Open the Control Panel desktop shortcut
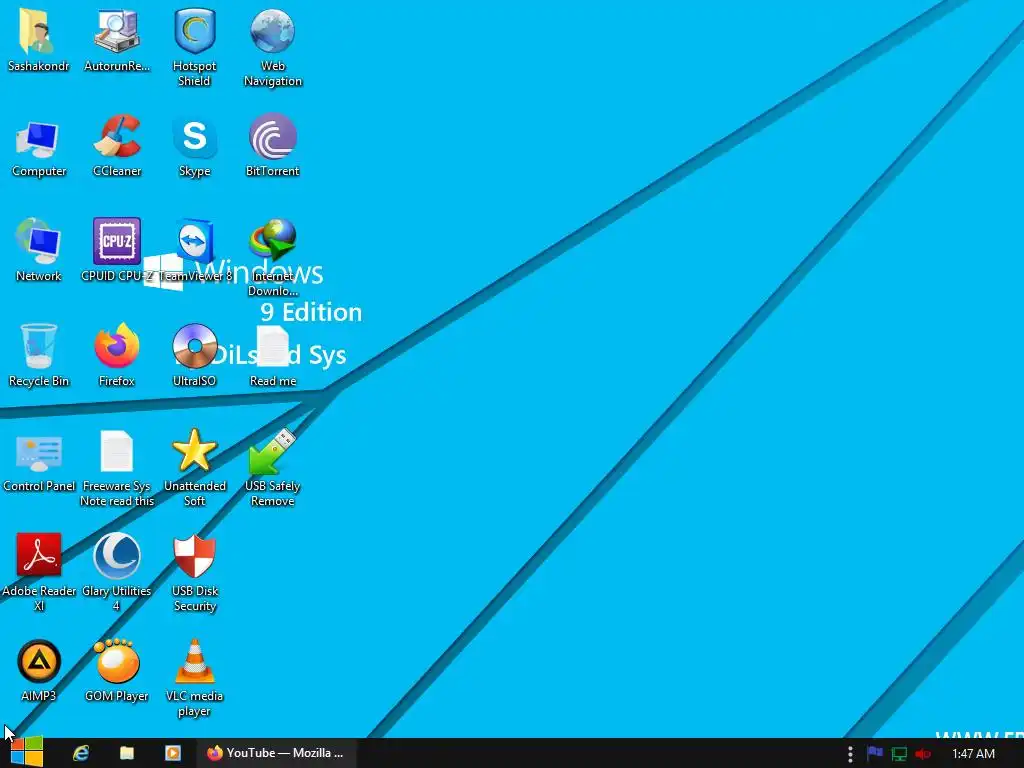The width and height of the screenshot is (1024, 768). click(39, 453)
